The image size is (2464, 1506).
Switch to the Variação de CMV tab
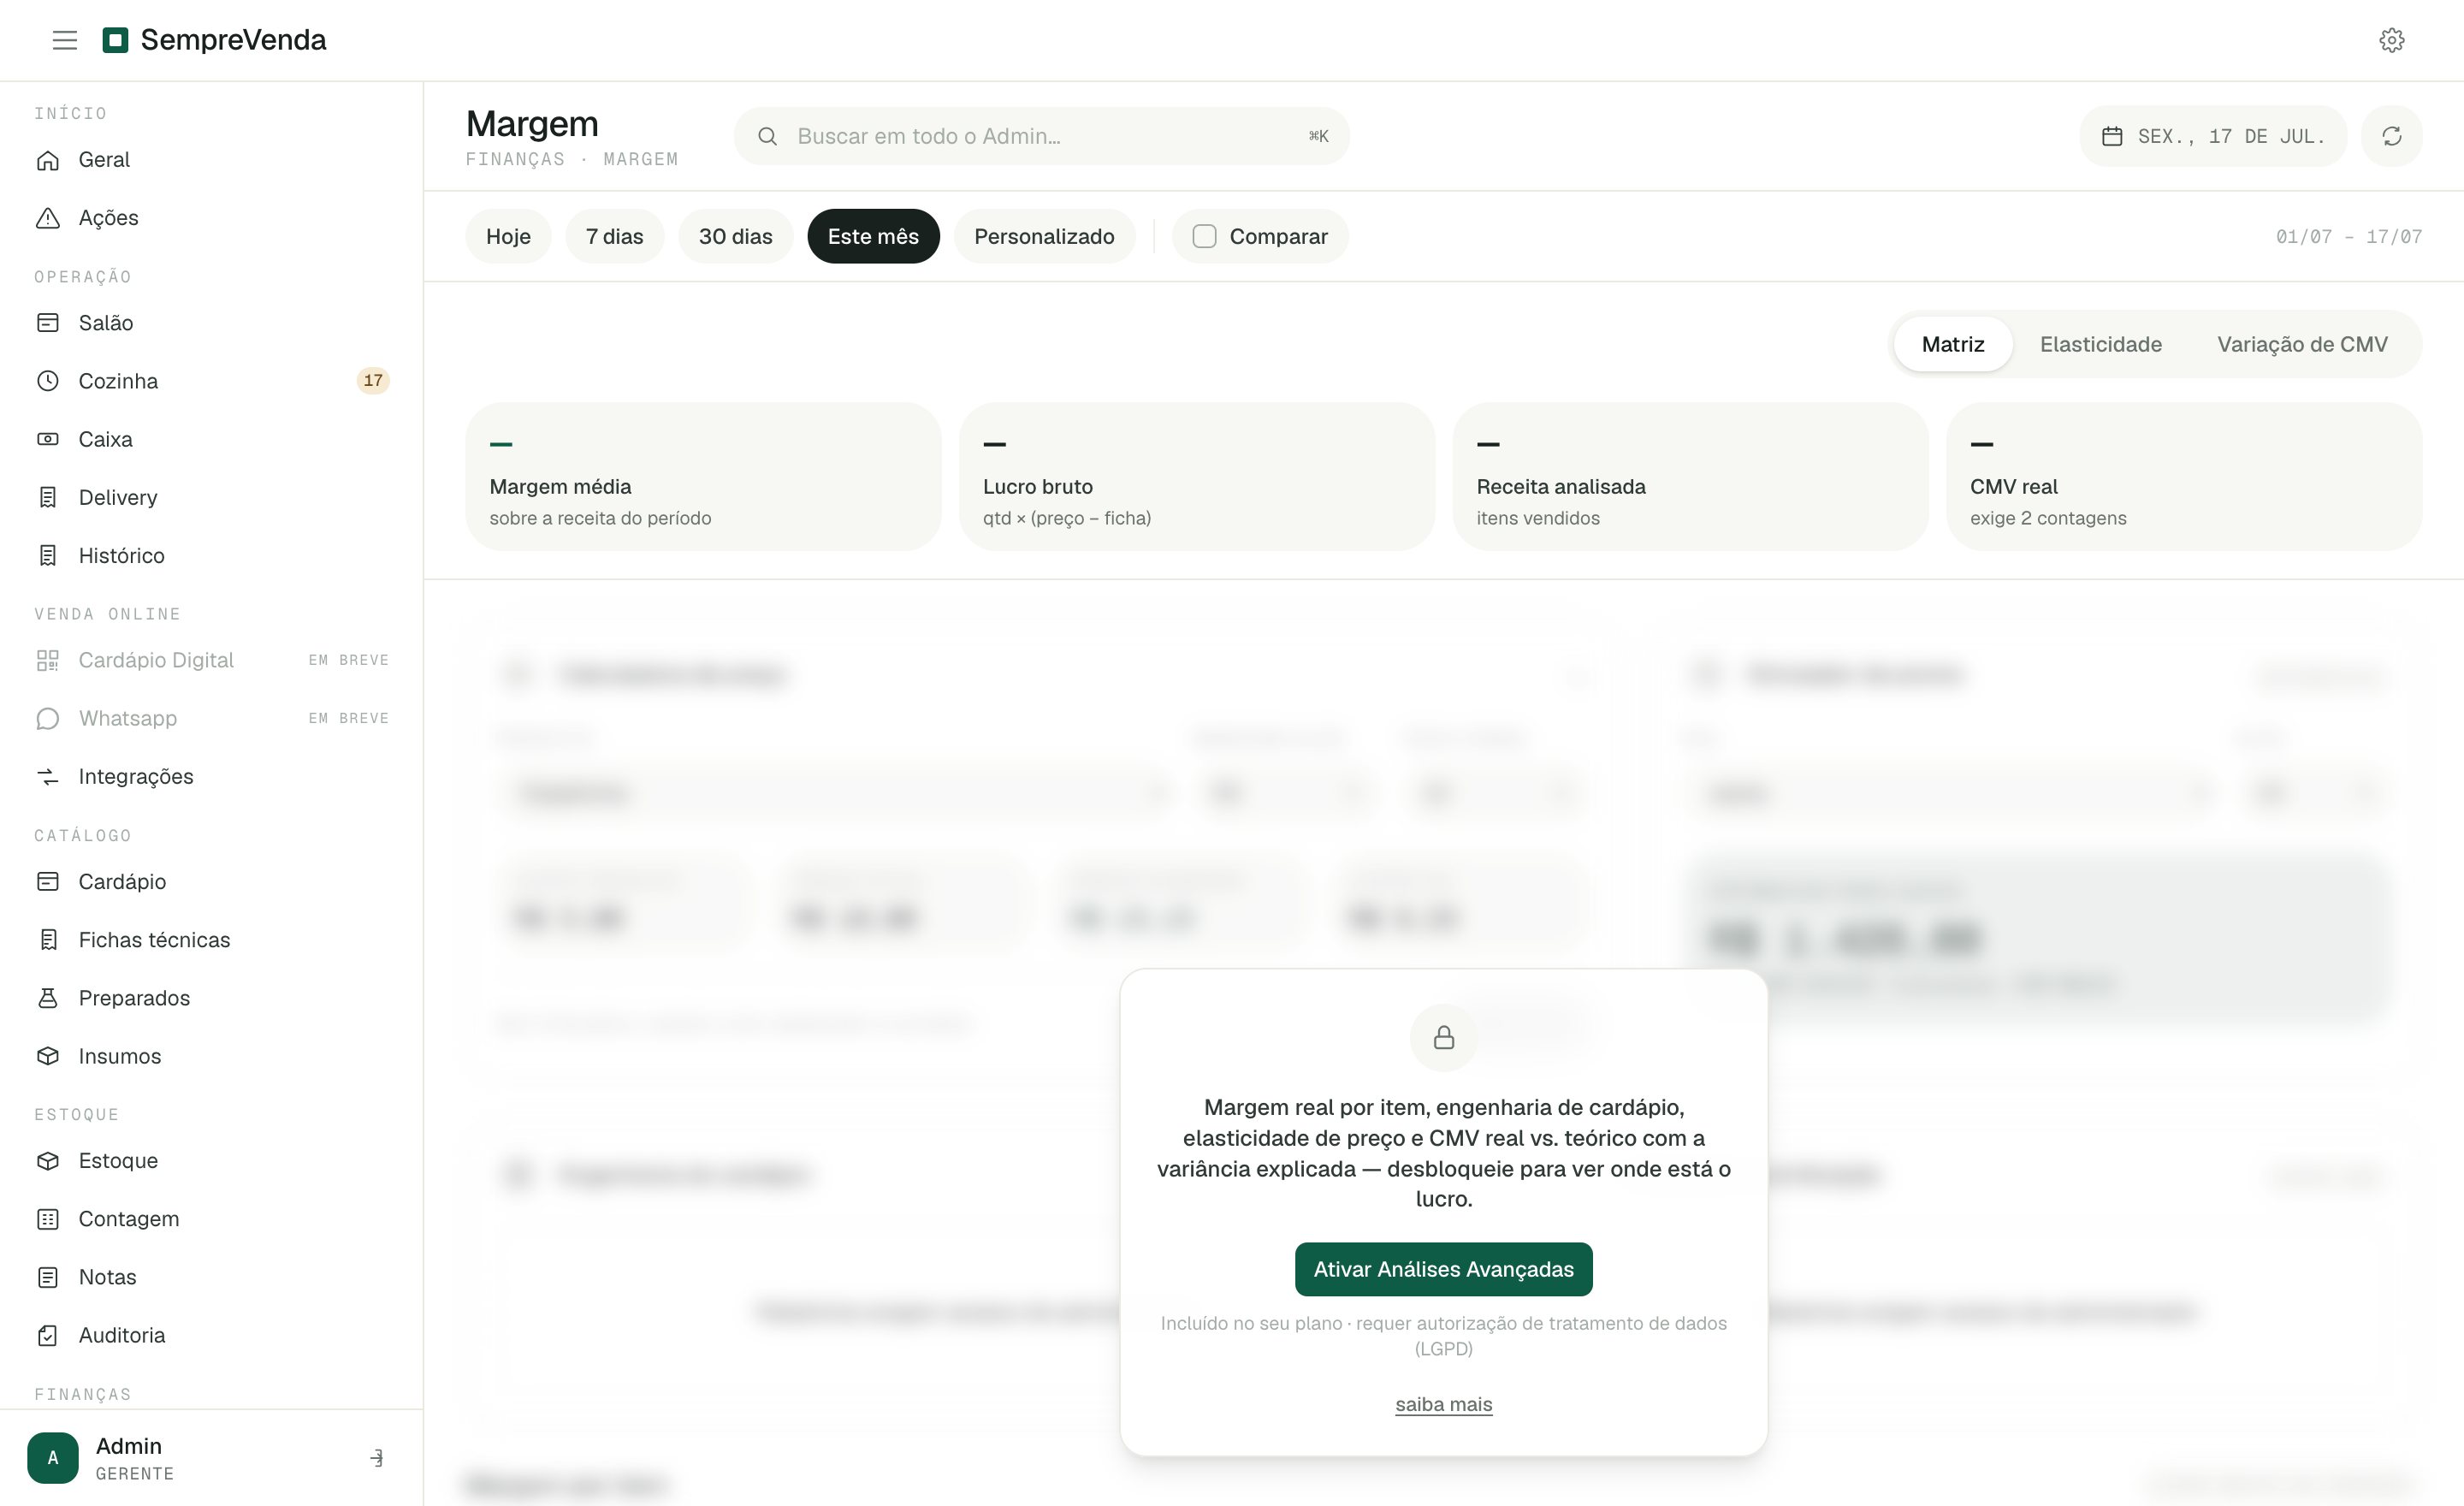point(2302,344)
